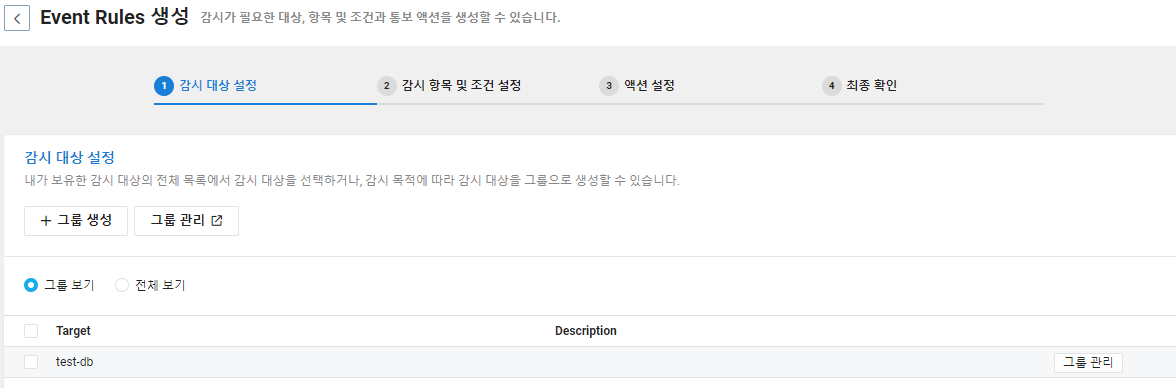Click the step 3 number circle

point(609,86)
